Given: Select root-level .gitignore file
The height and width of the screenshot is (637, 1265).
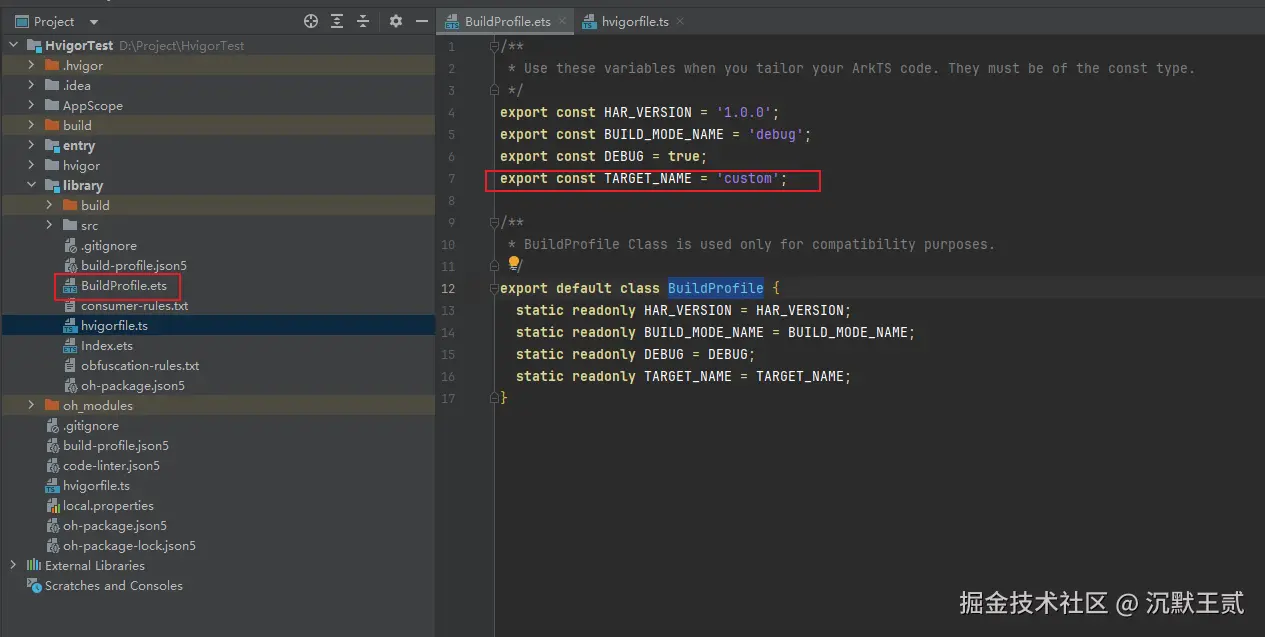Looking at the screenshot, I should [x=91, y=426].
